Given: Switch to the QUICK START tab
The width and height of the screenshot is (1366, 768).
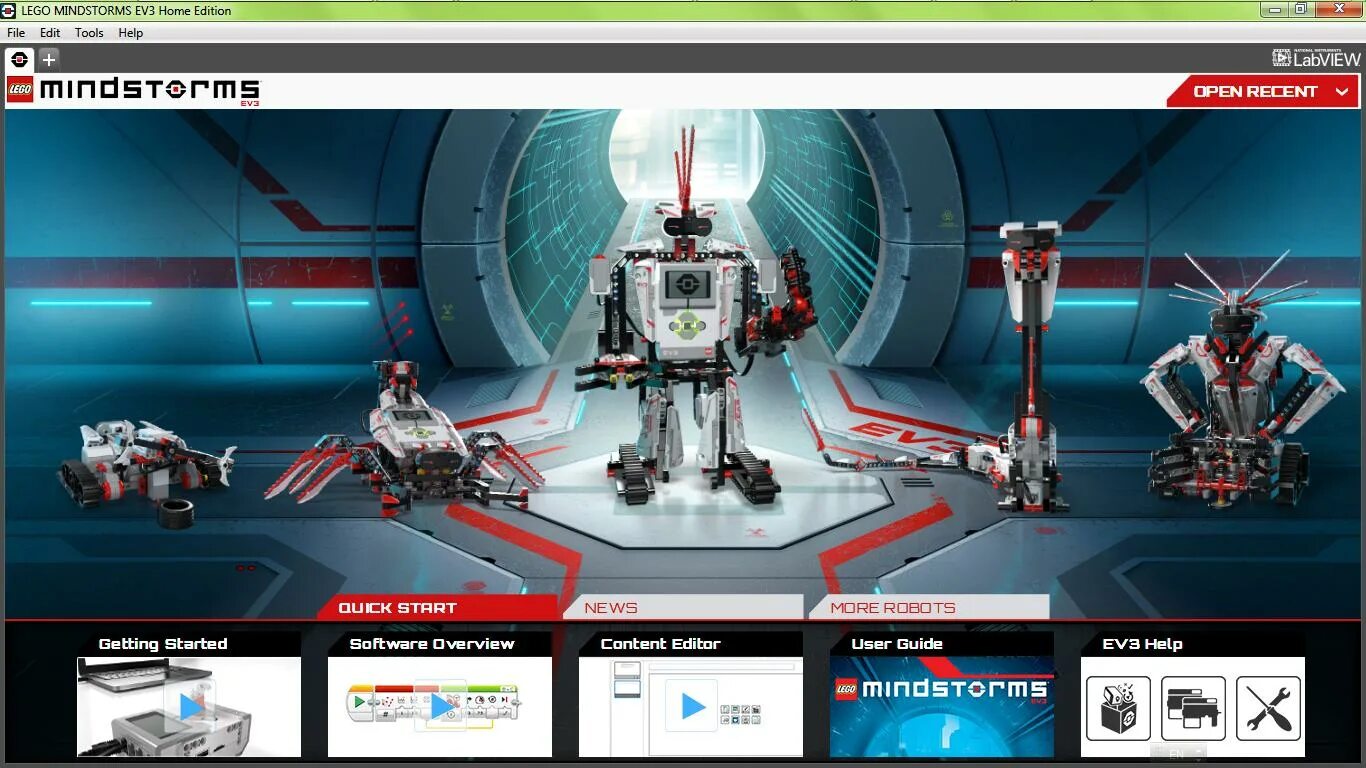Looking at the screenshot, I should point(436,607).
